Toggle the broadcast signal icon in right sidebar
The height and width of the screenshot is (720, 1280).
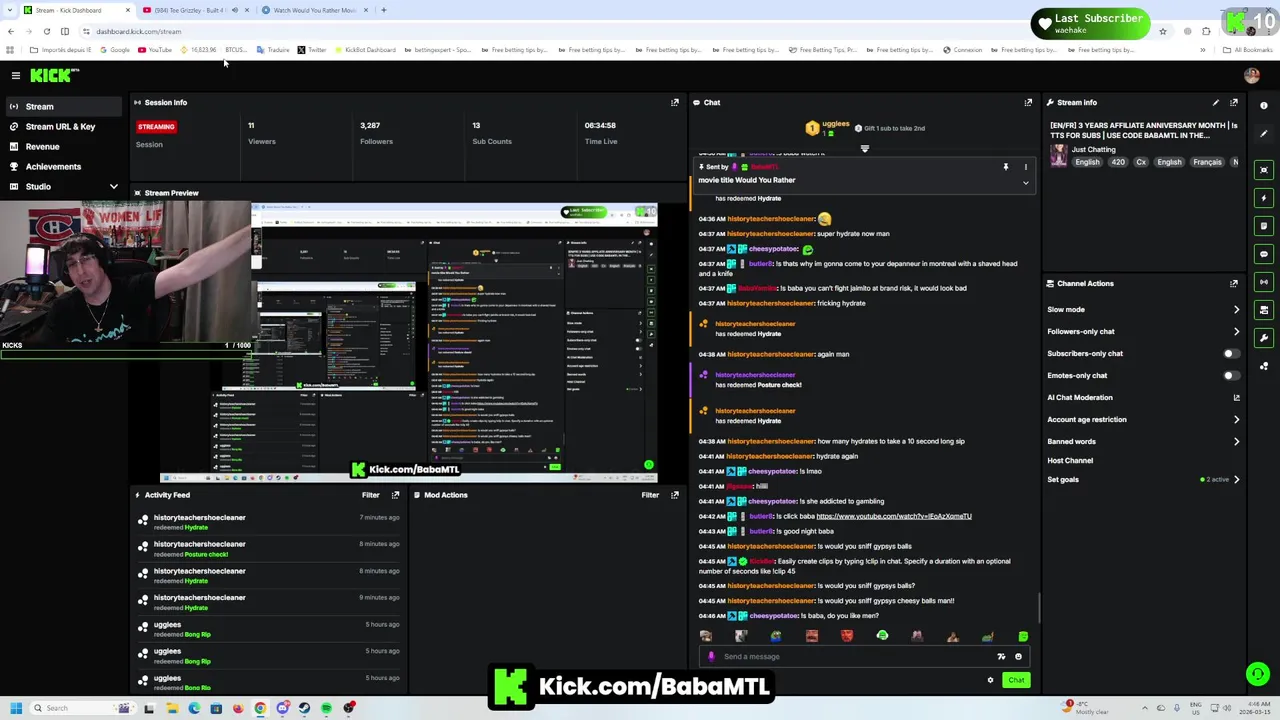1264,282
